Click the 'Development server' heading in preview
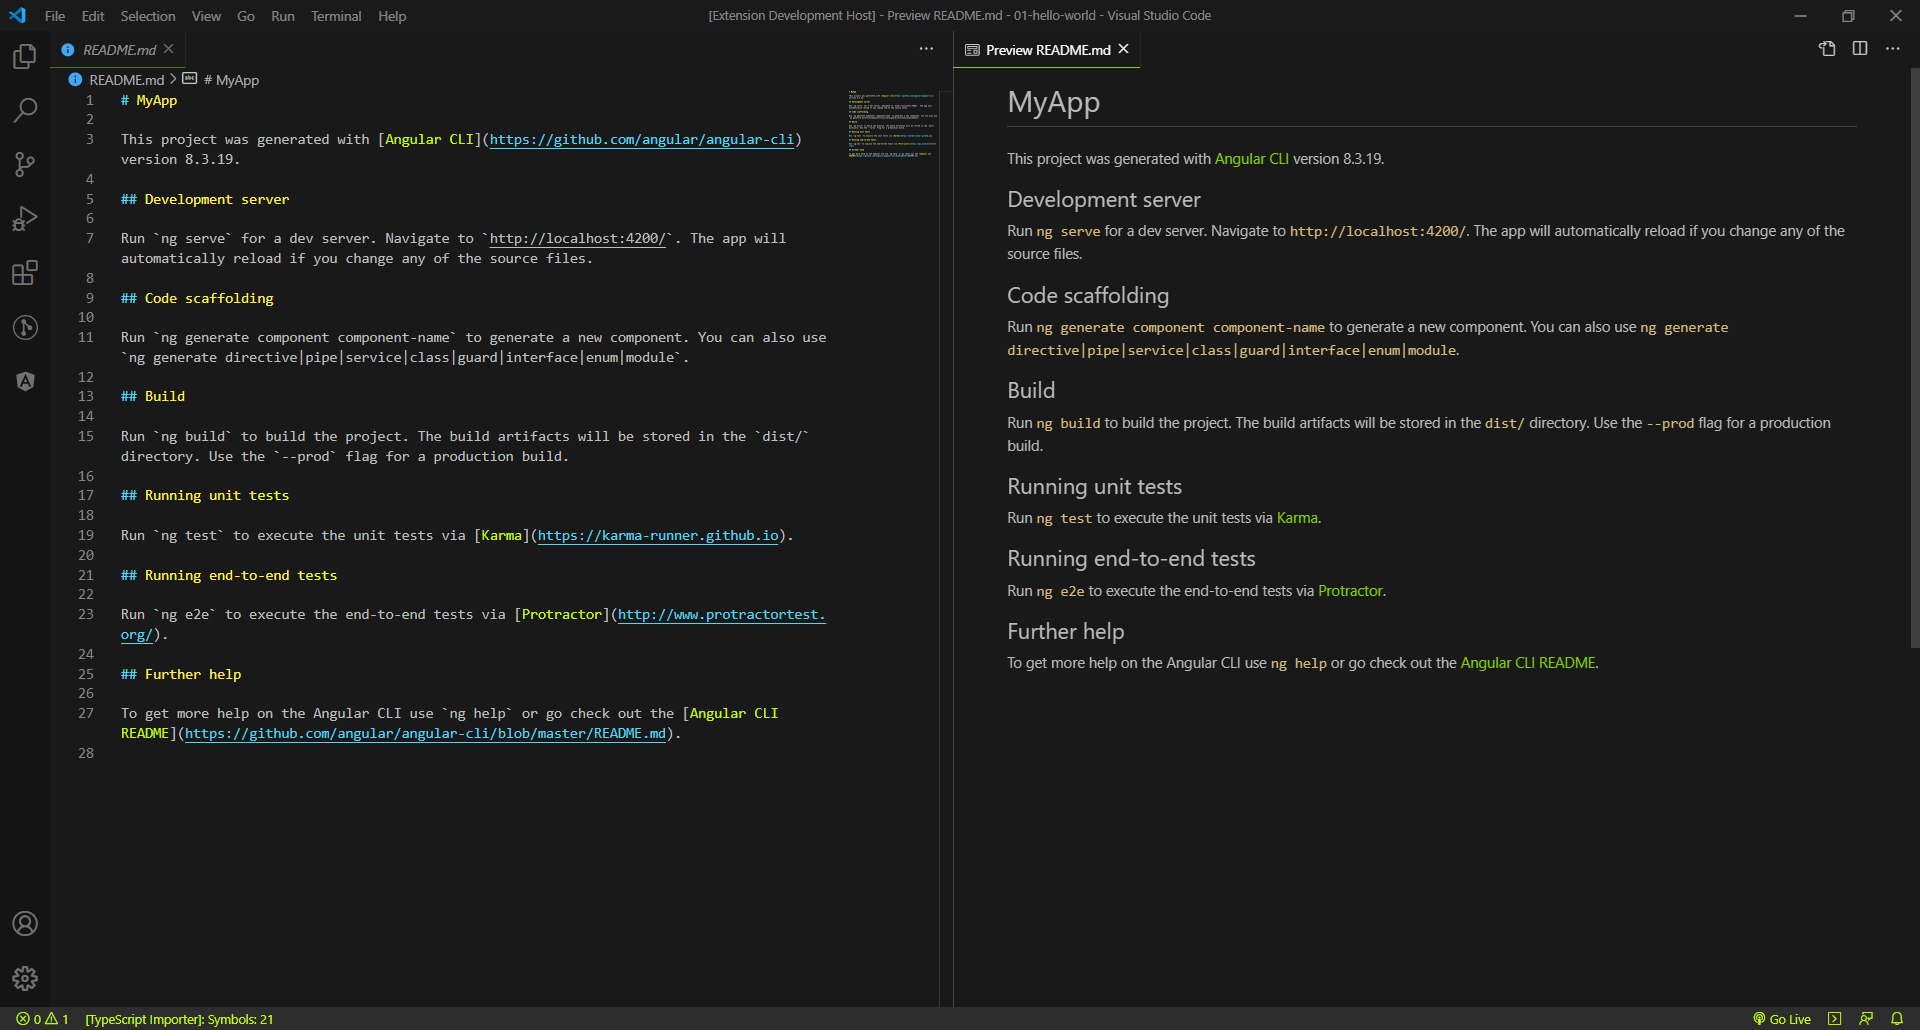The height and width of the screenshot is (1030, 1920). 1103,200
